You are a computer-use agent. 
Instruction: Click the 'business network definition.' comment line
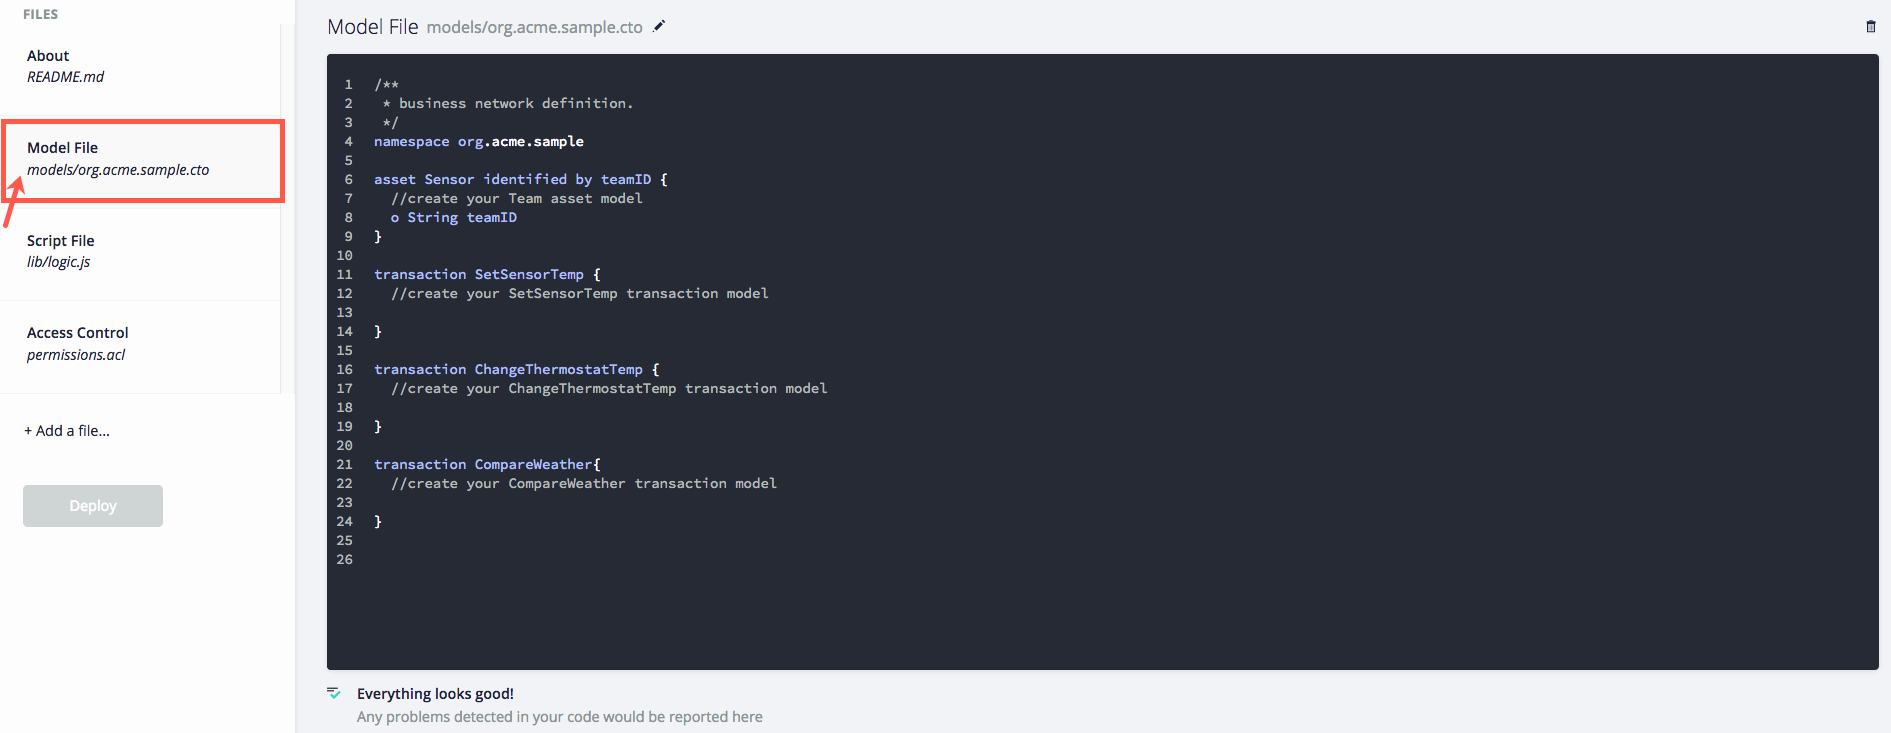[x=508, y=104]
